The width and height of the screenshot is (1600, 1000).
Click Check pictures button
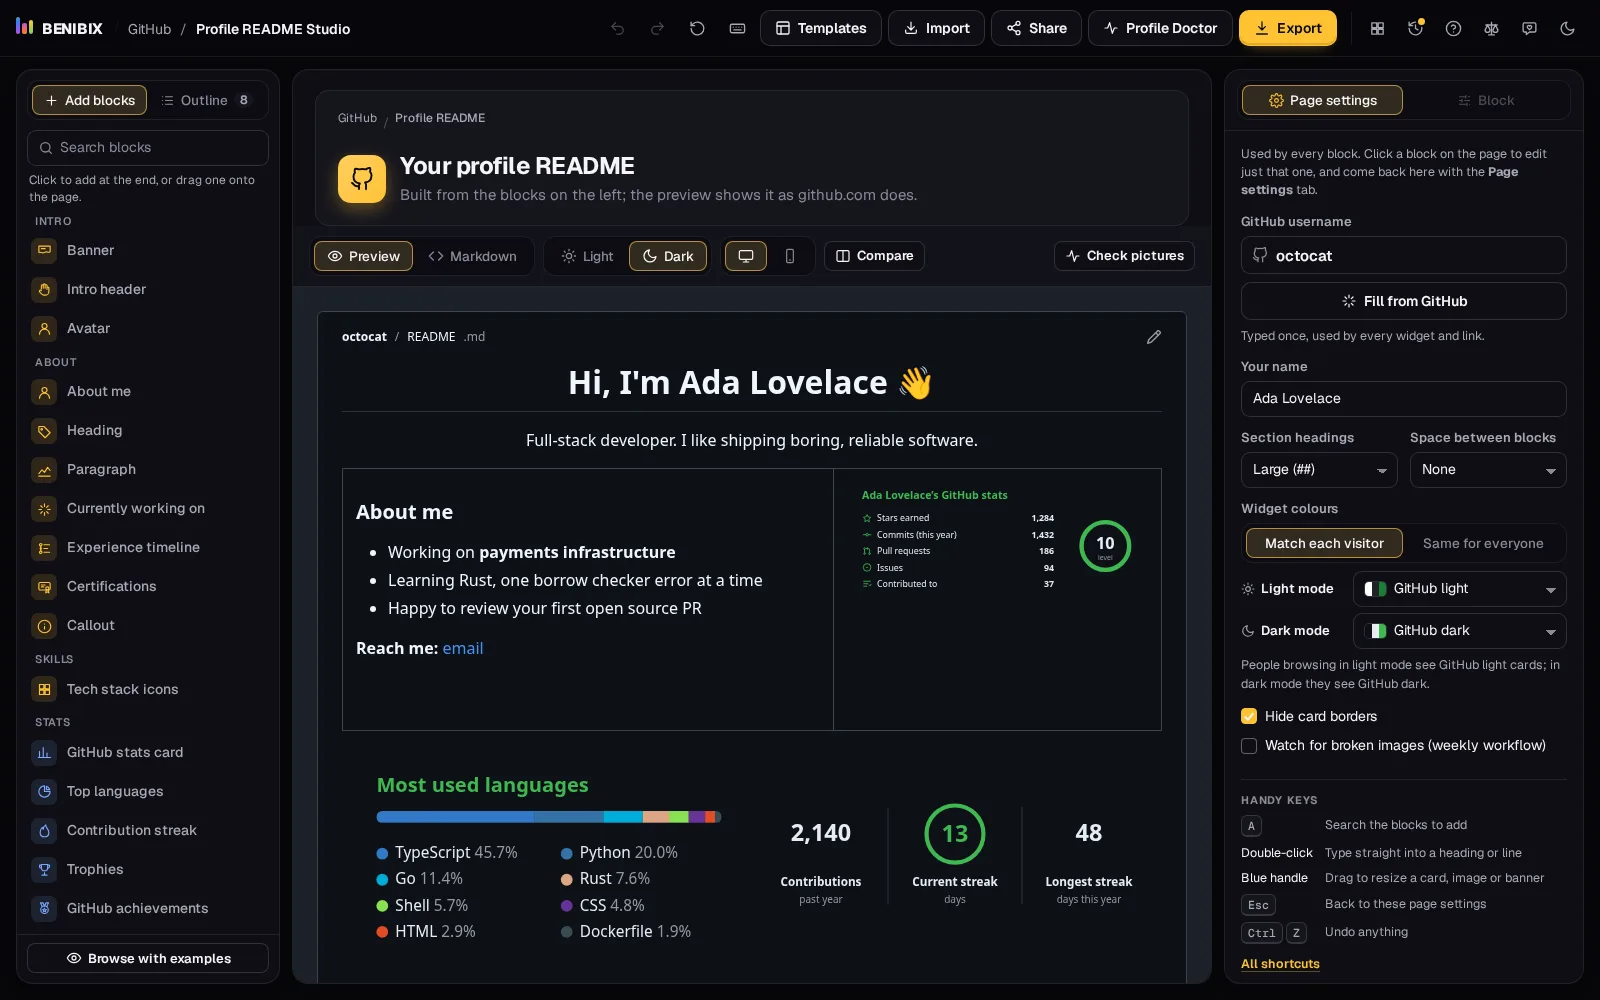pyautogui.click(x=1124, y=256)
